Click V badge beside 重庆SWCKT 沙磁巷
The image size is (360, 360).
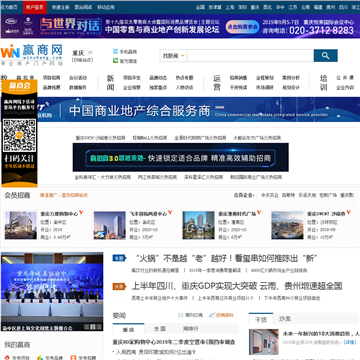tap(349, 212)
